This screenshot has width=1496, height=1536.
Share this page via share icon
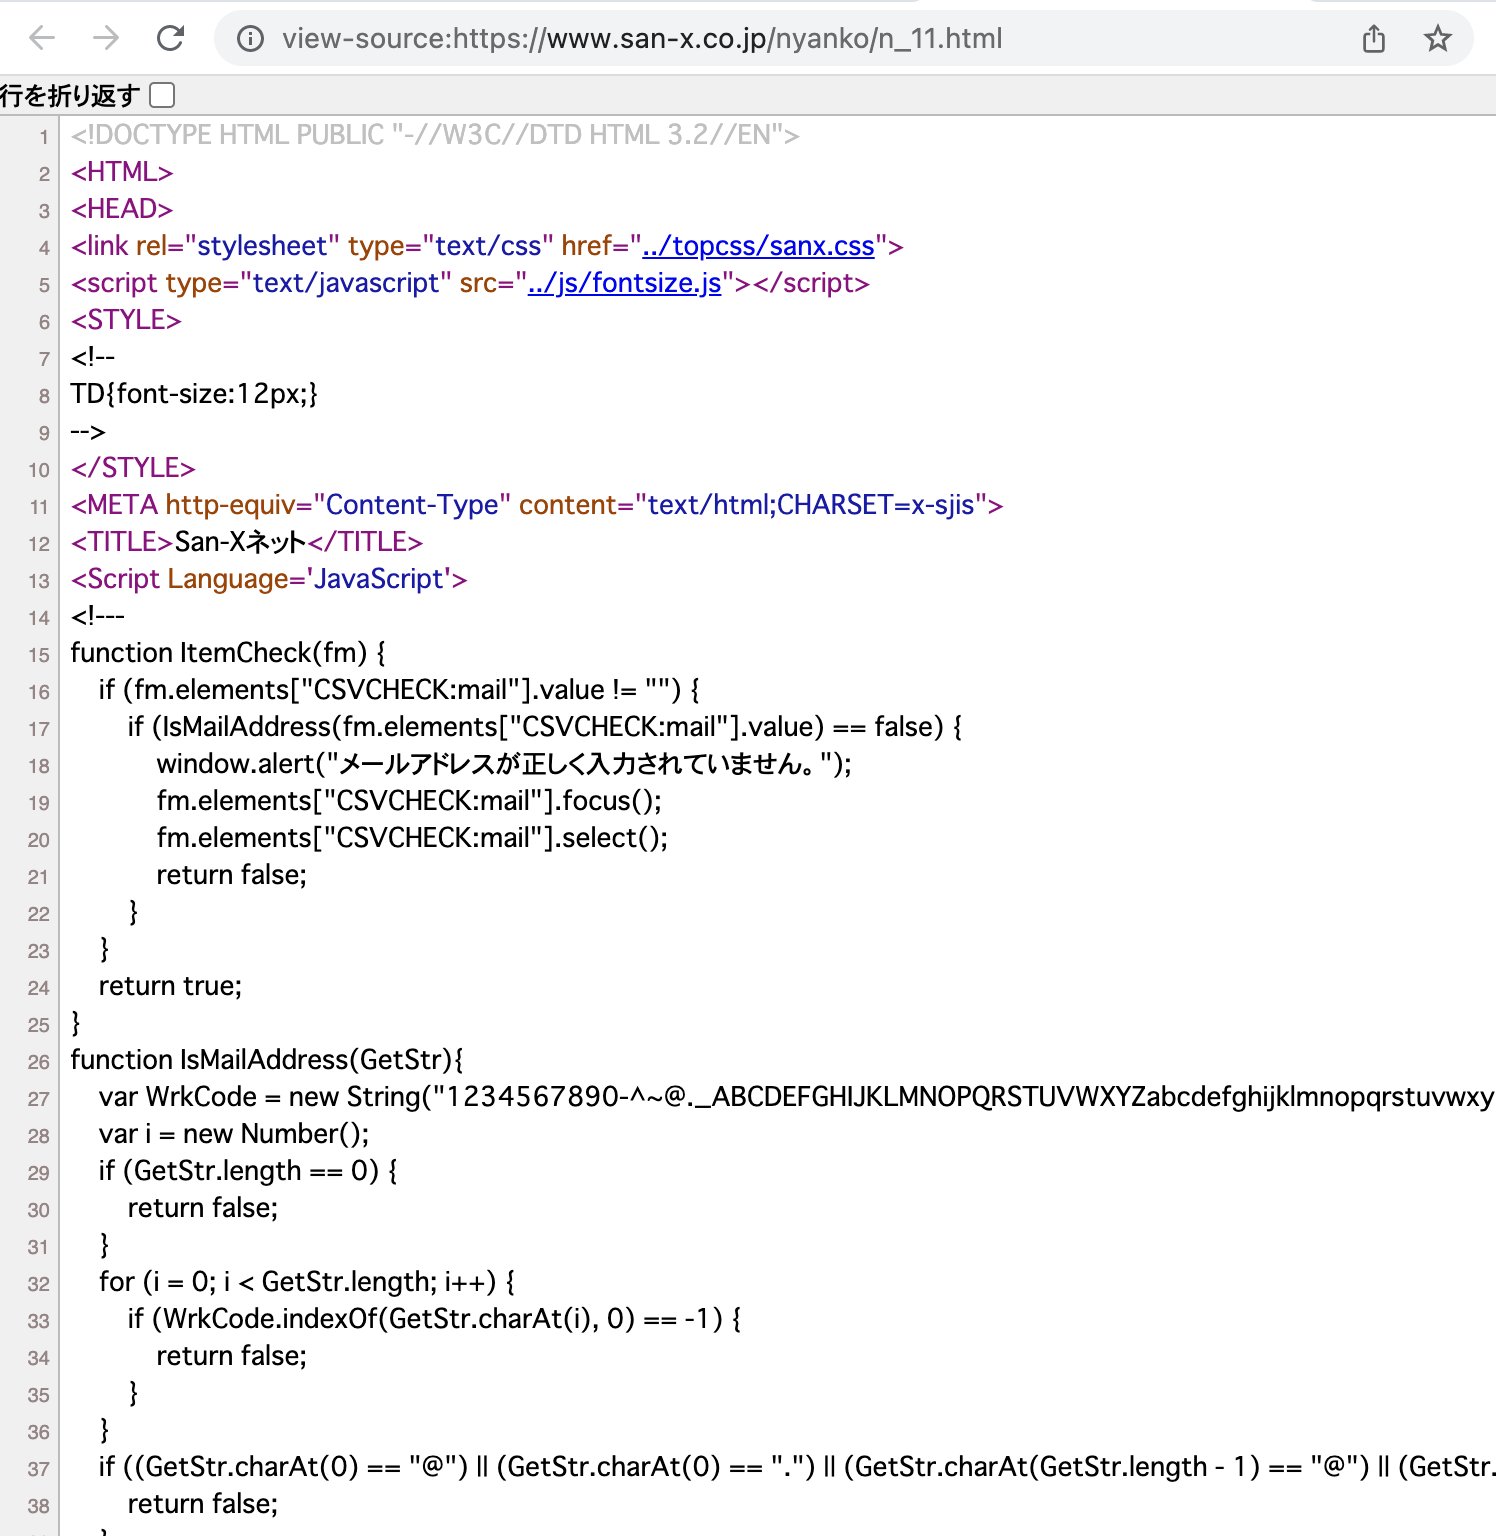pos(1374,39)
